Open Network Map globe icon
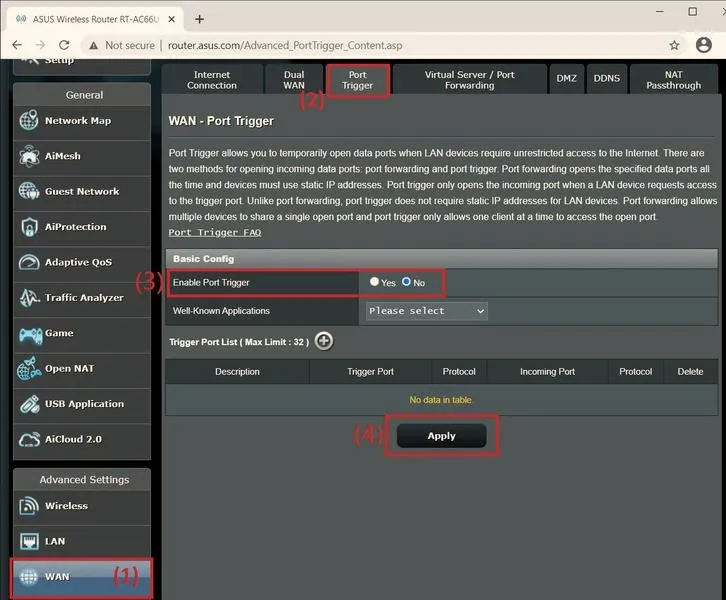The image size is (726, 600). [29, 120]
